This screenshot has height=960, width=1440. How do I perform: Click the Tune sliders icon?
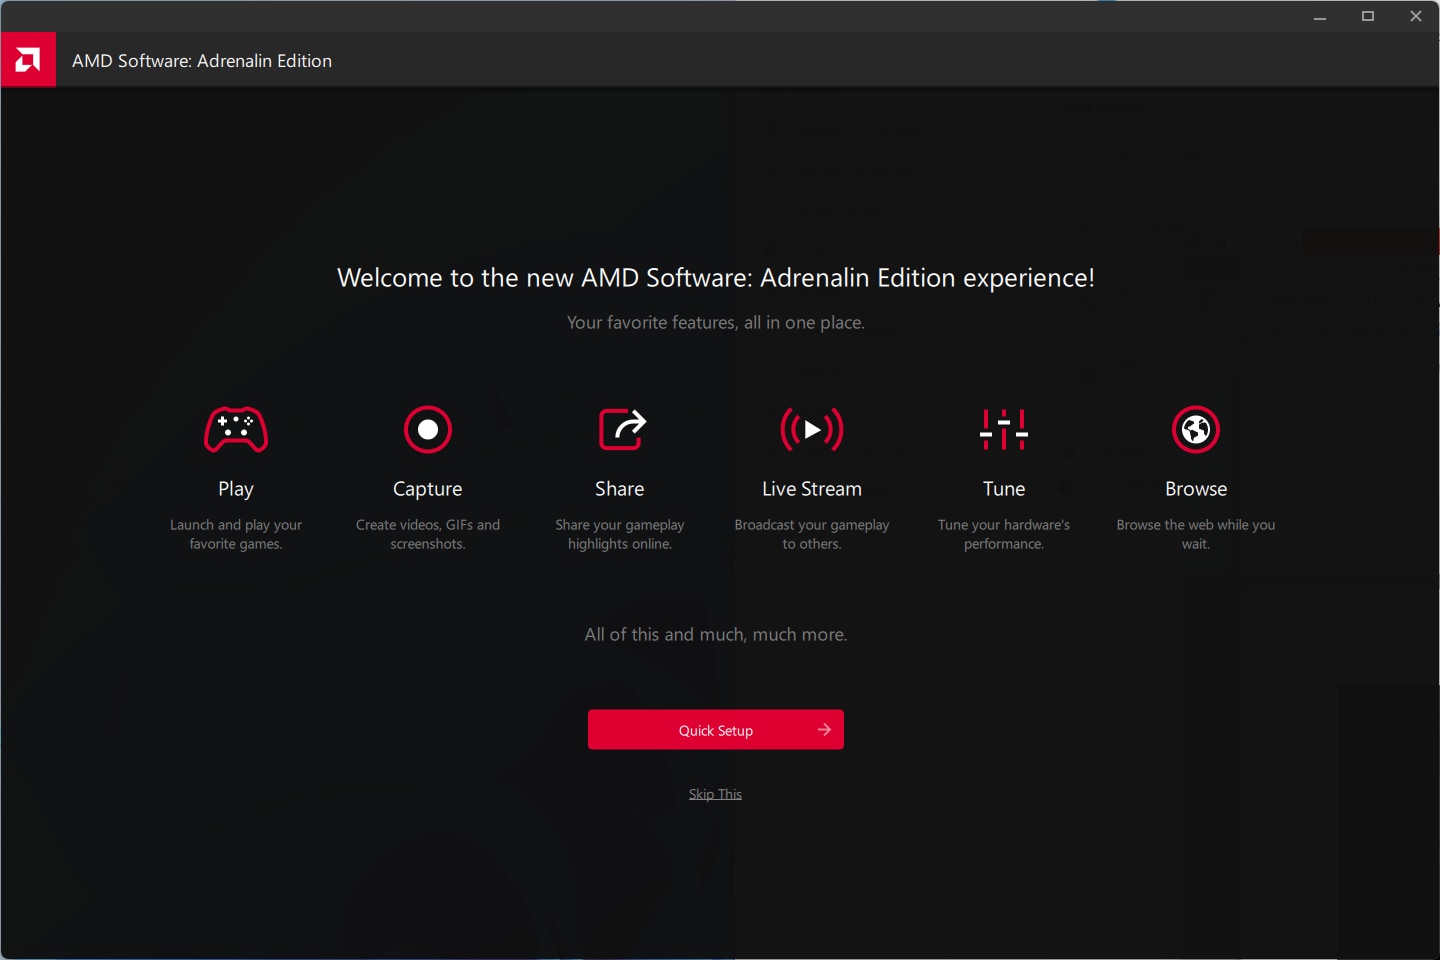click(x=1004, y=430)
